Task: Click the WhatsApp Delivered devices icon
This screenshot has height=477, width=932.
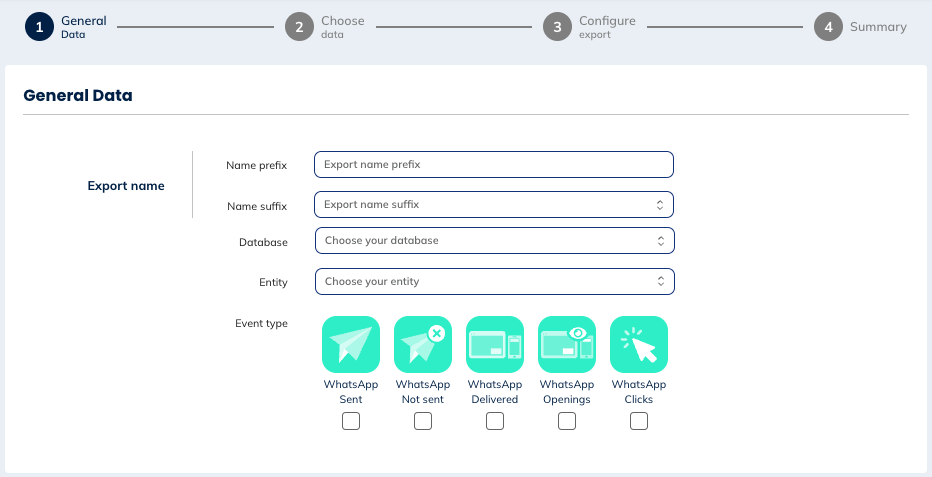Action: coord(495,345)
